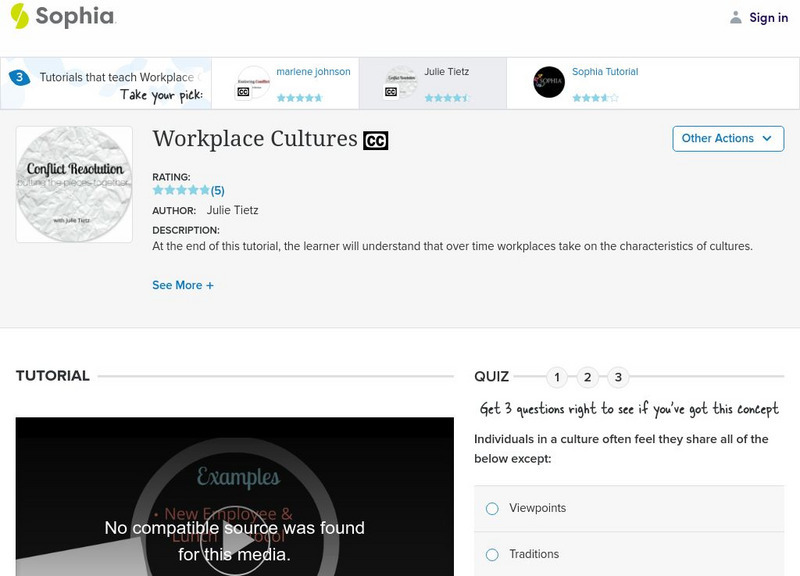Click the chevron on Other Actions button

[x=766, y=139]
